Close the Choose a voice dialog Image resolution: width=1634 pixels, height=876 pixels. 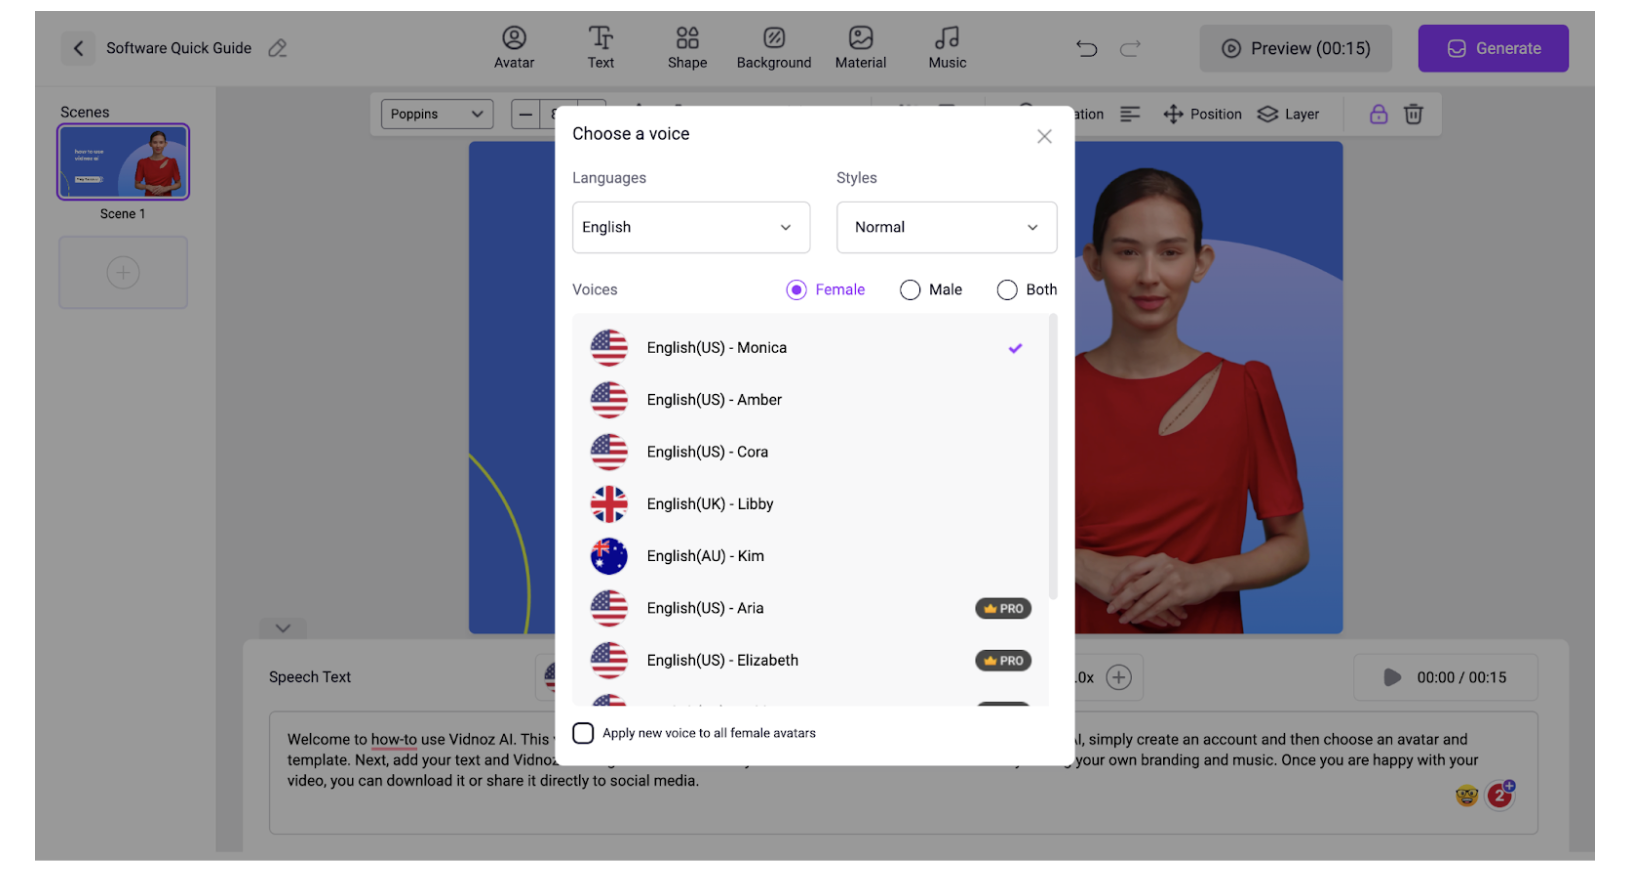[x=1044, y=136]
